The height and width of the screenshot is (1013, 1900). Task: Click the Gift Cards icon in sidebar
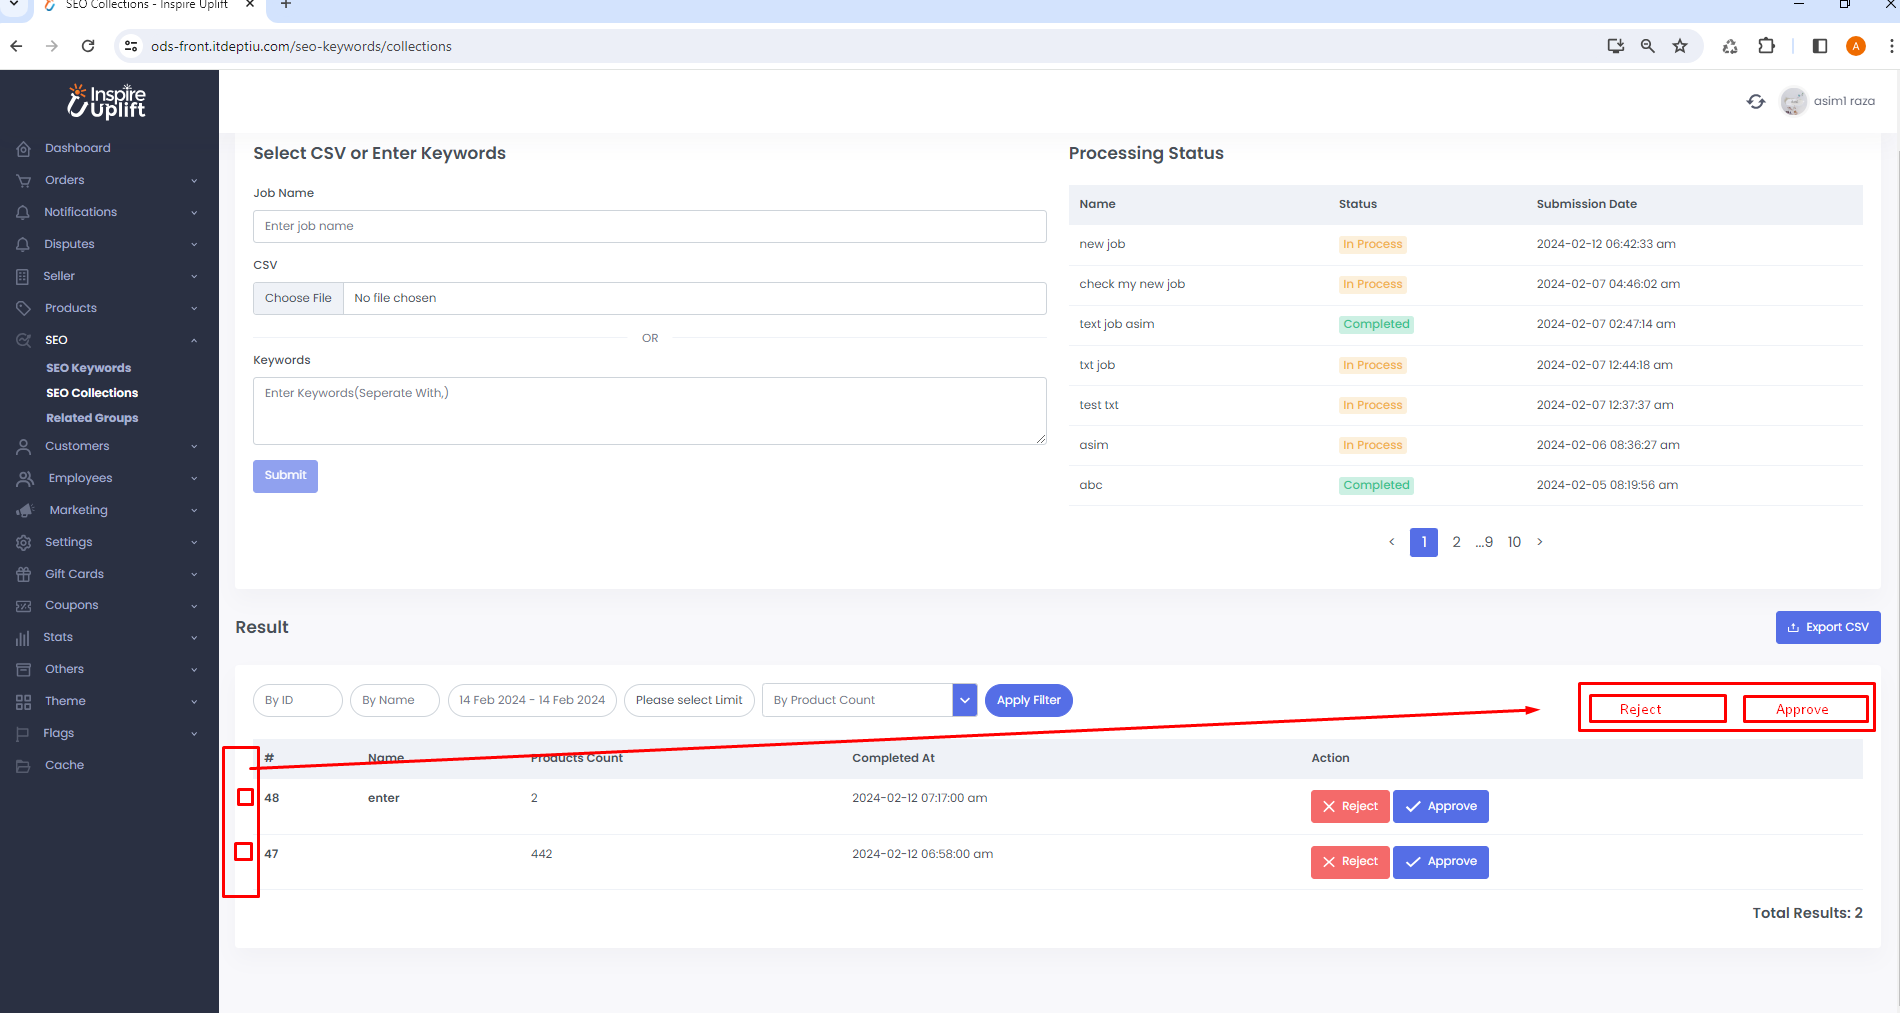(24, 574)
